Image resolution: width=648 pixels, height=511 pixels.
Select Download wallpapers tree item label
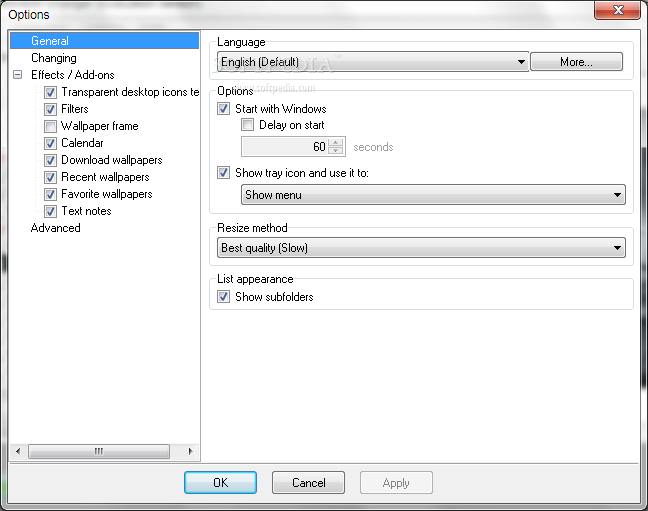coord(112,160)
